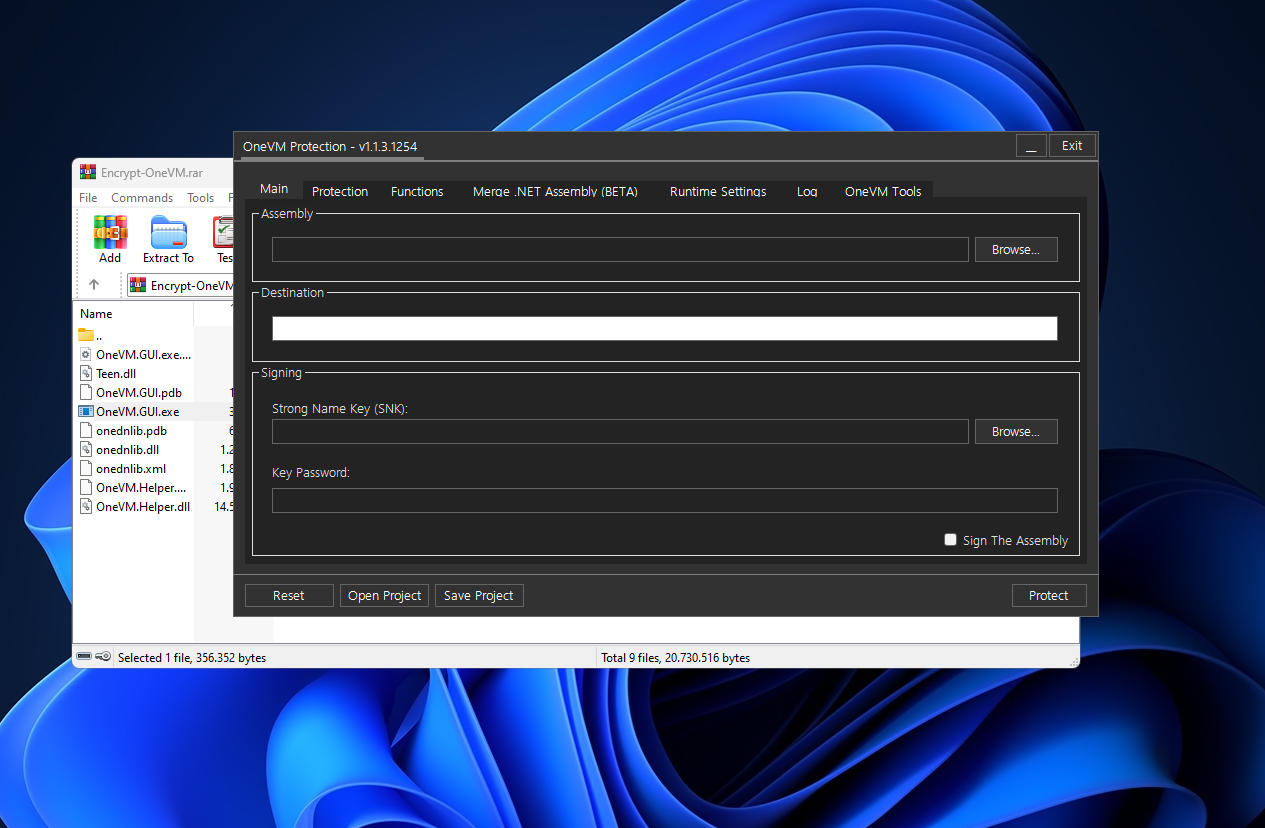Click the Strong Name Key (SNK) input field
Screen dimensions: 1265x828
620,432
